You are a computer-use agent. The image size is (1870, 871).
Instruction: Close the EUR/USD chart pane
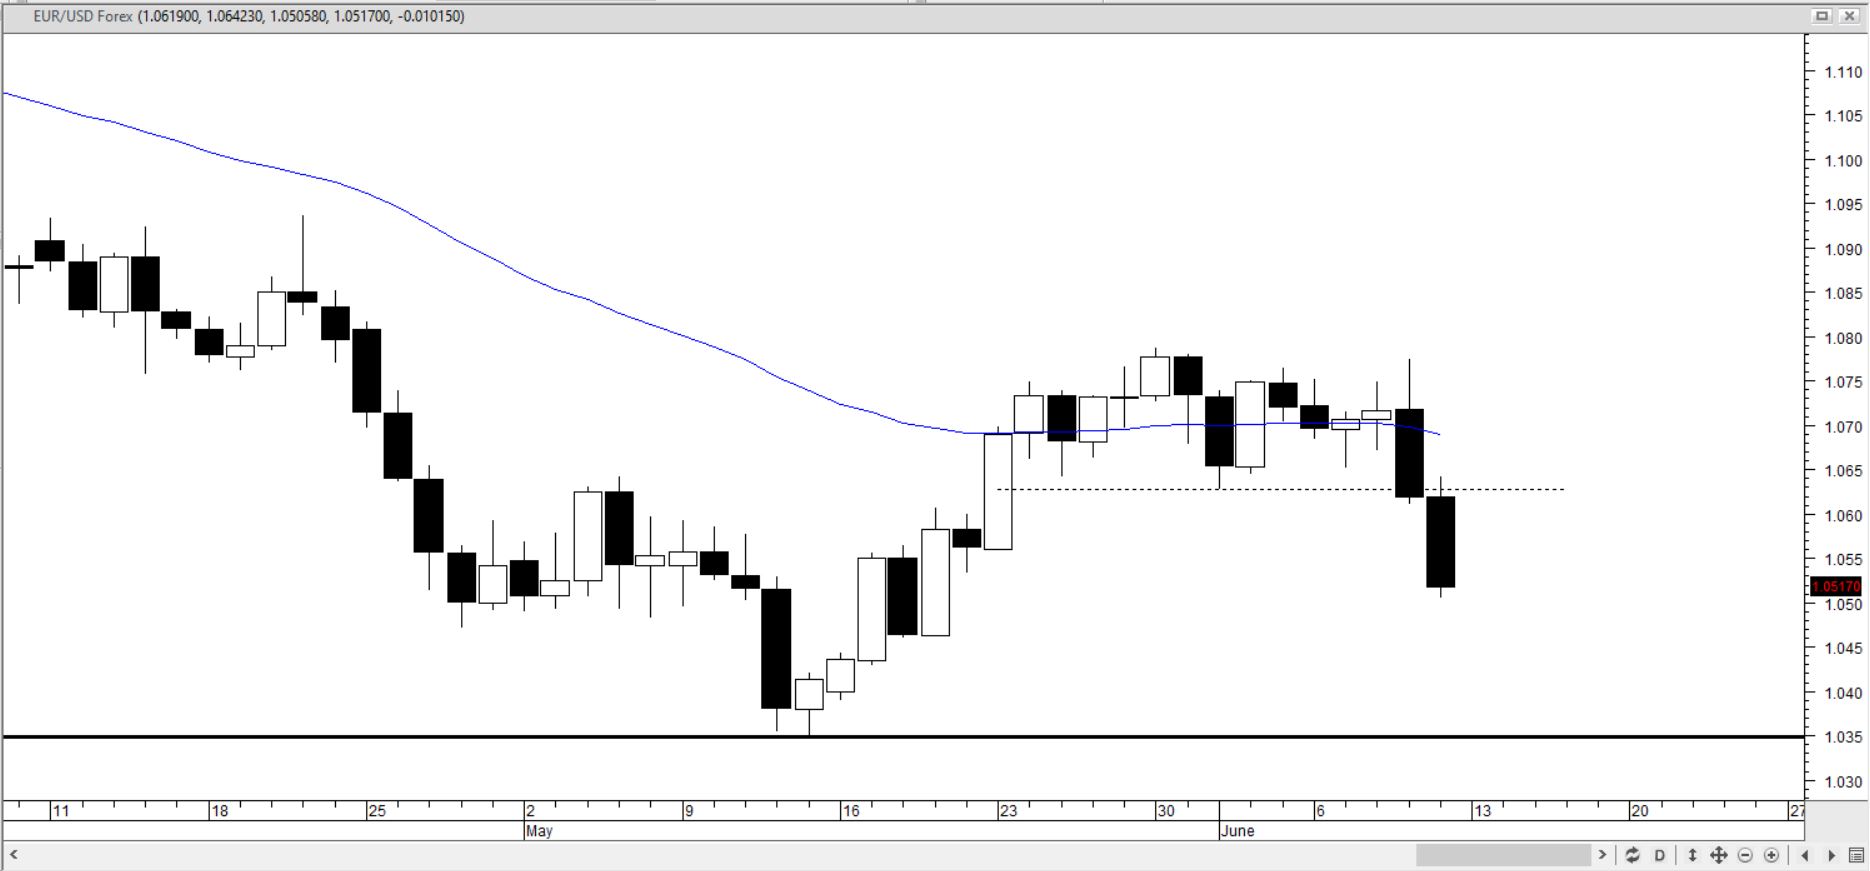coord(1849,16)
